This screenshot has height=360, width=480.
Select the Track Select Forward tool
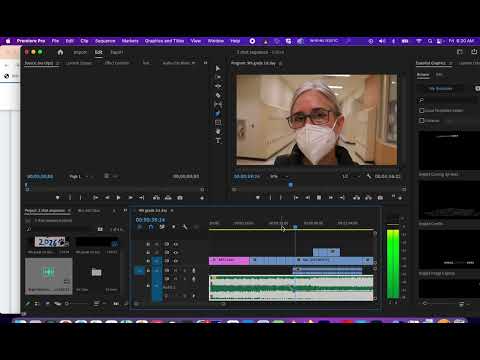coord(218,77)
